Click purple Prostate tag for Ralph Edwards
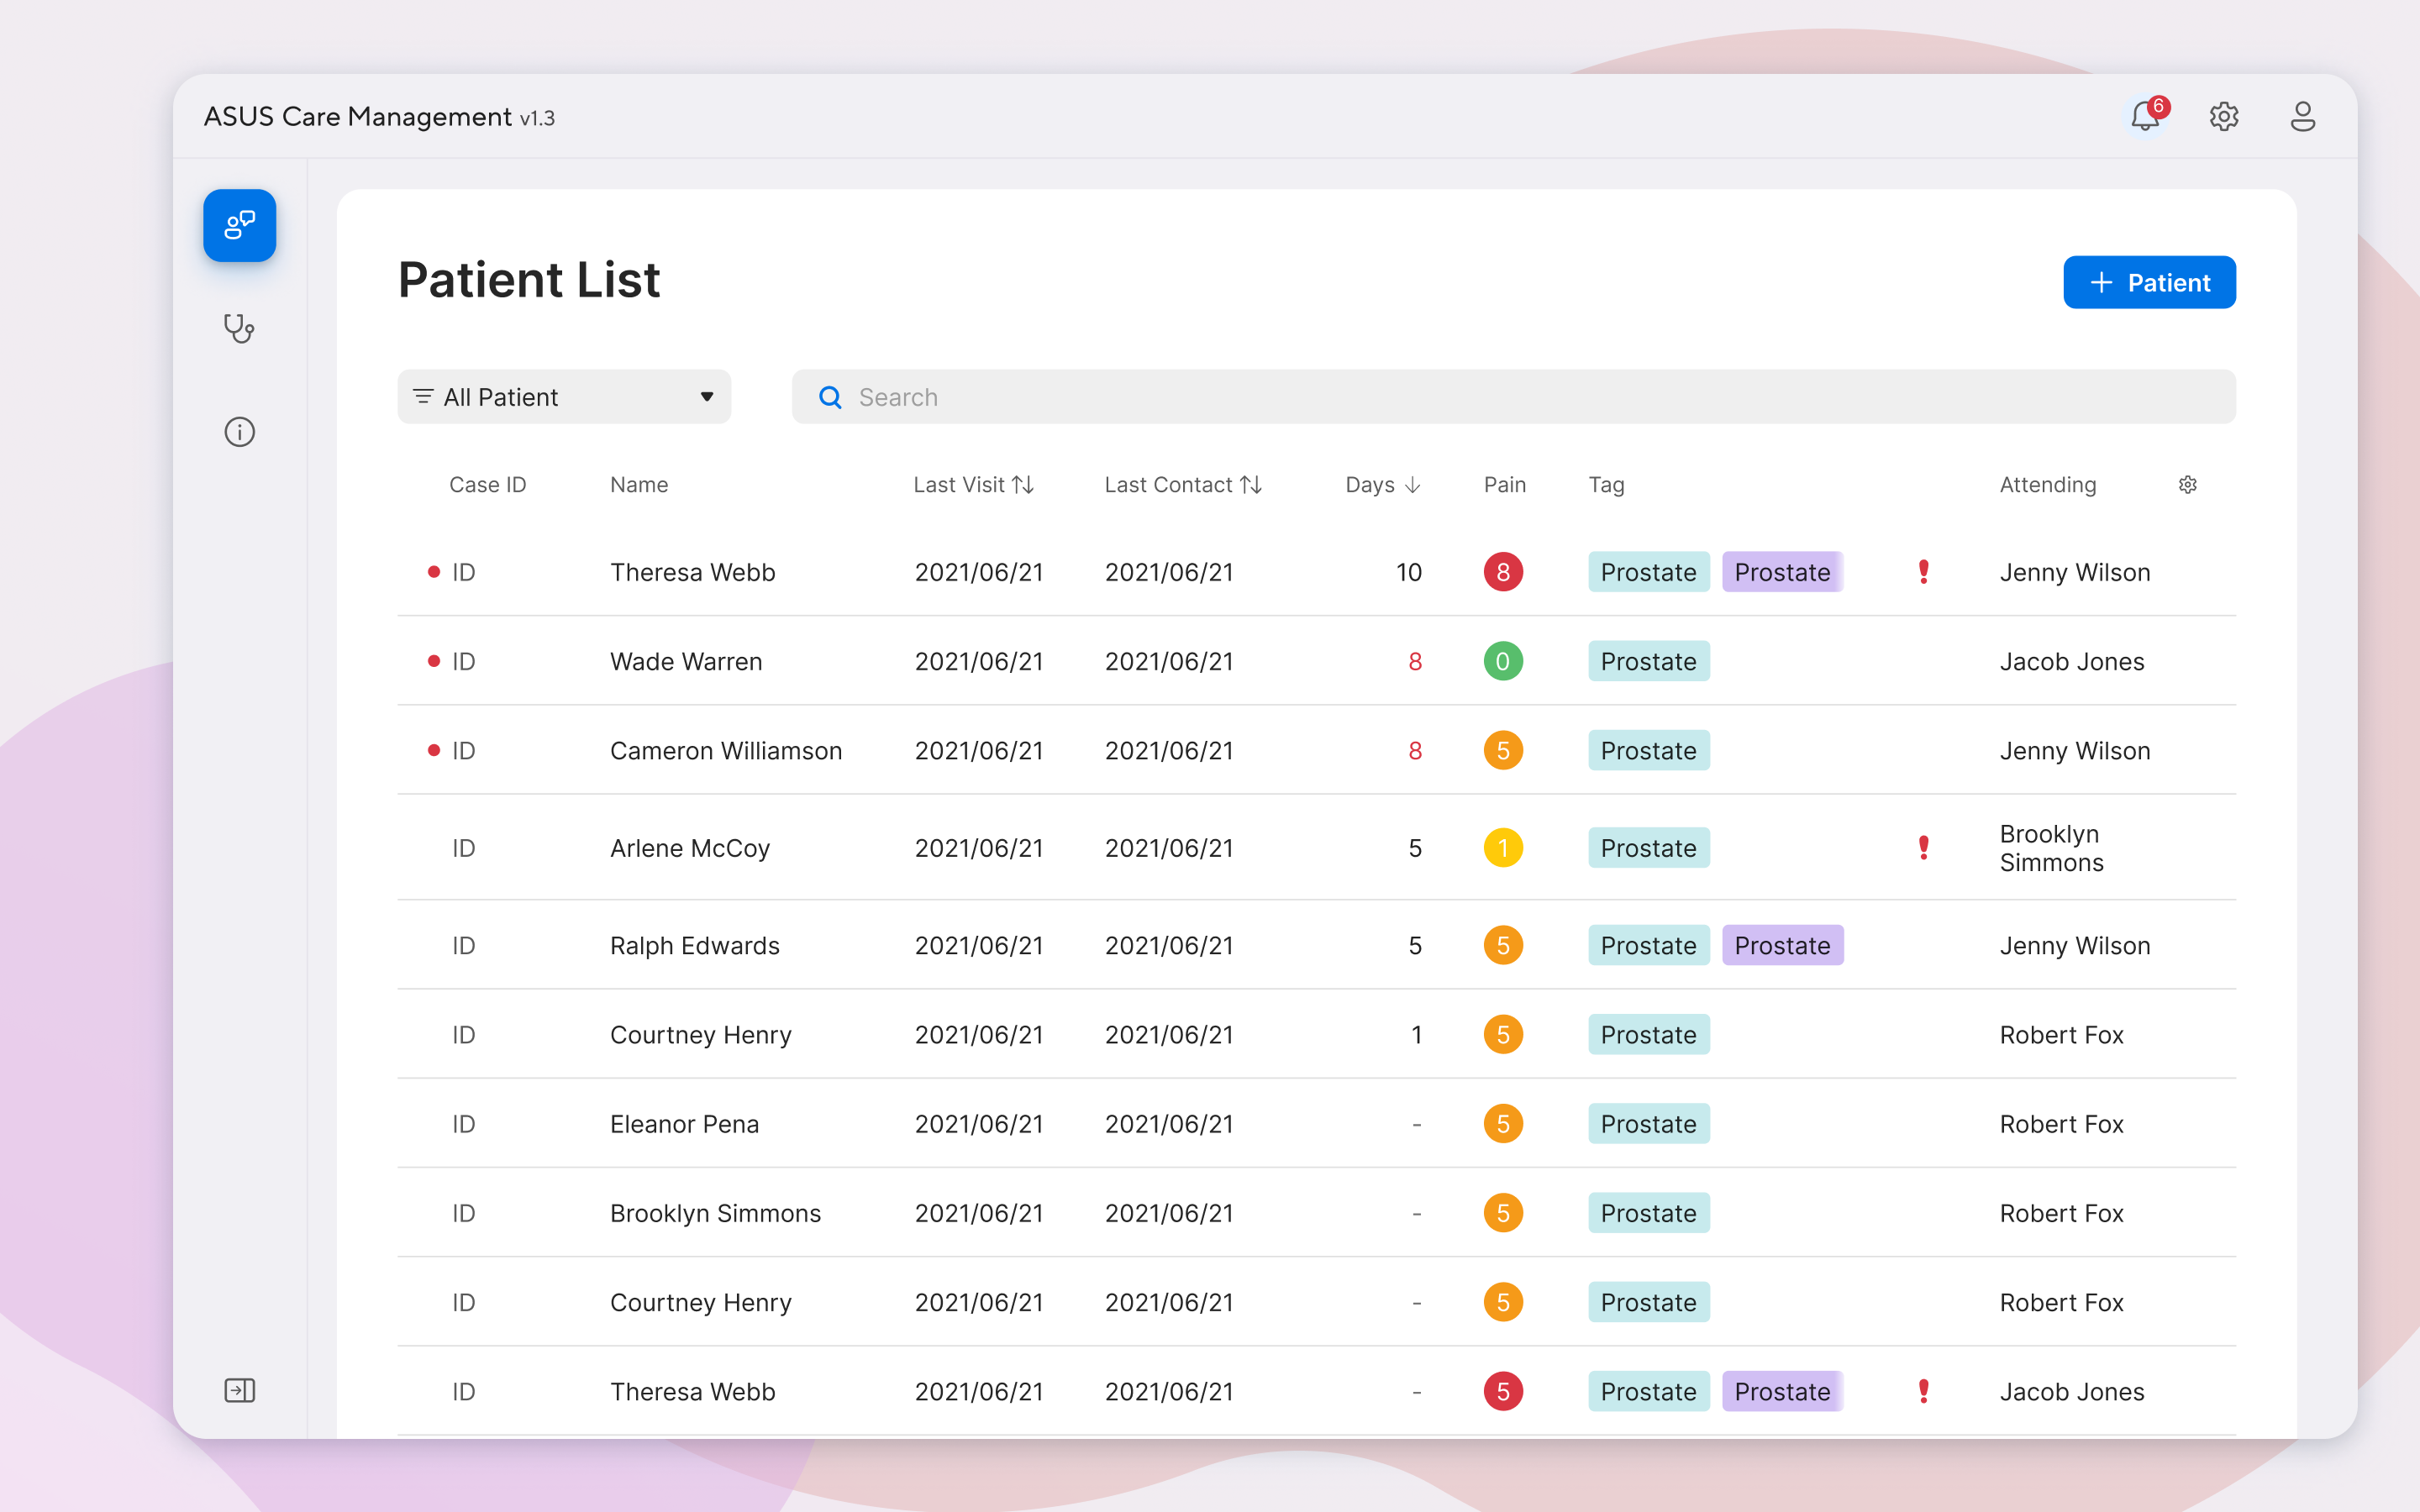This screenshot has height=1512, width=2420. coord(1782,946)
